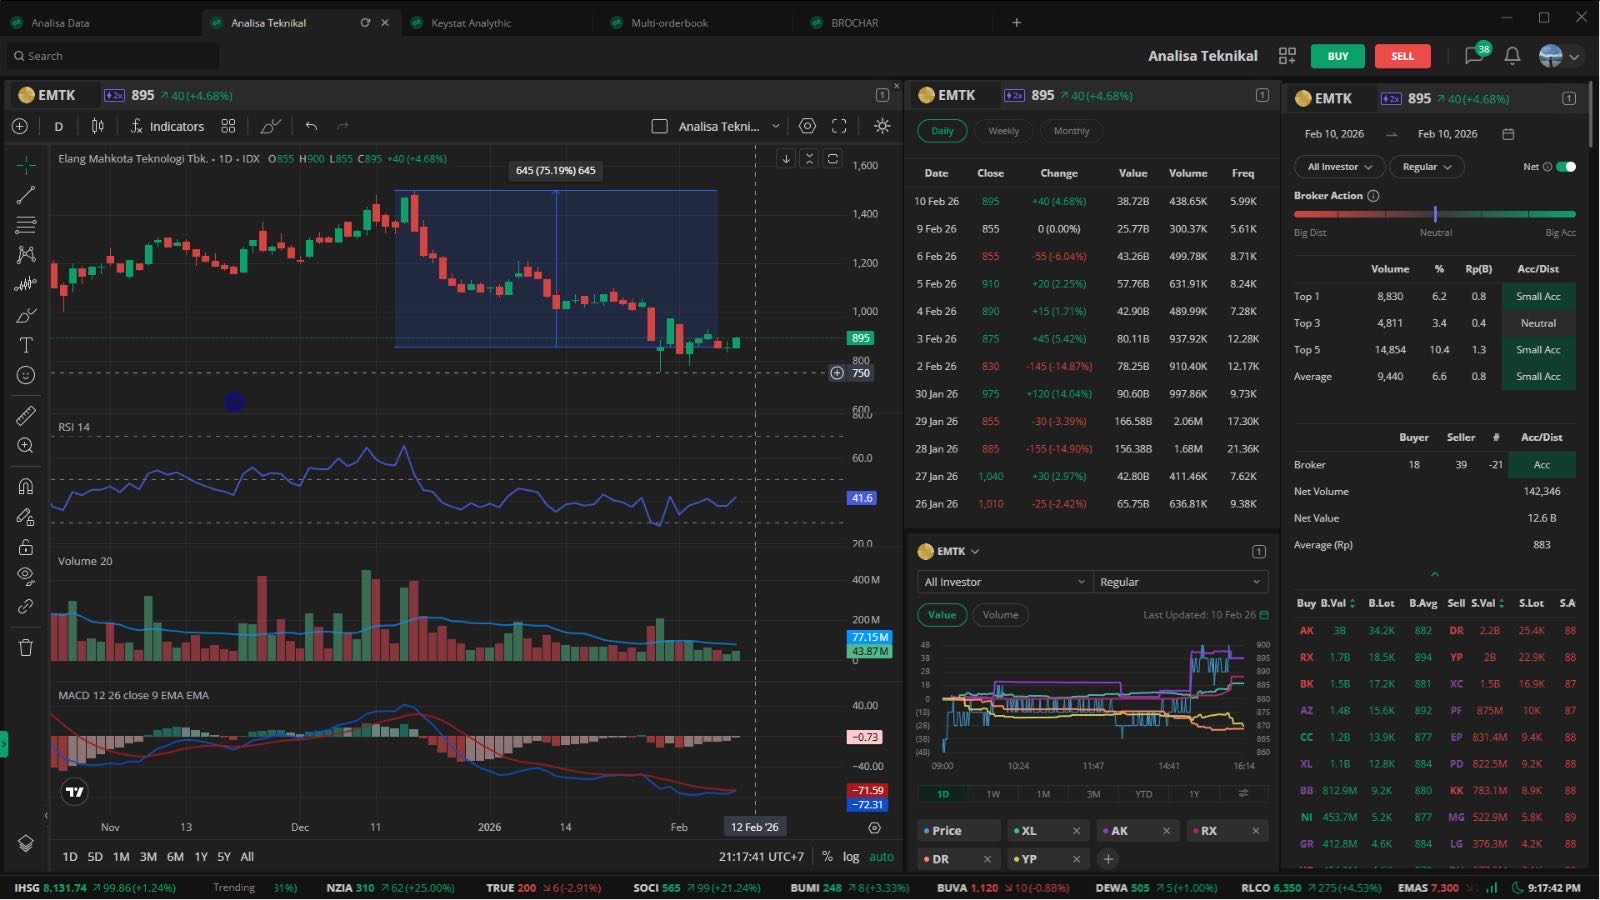Click the trash icon to remove drawings

pyautogui.click(x=26, y=647)
